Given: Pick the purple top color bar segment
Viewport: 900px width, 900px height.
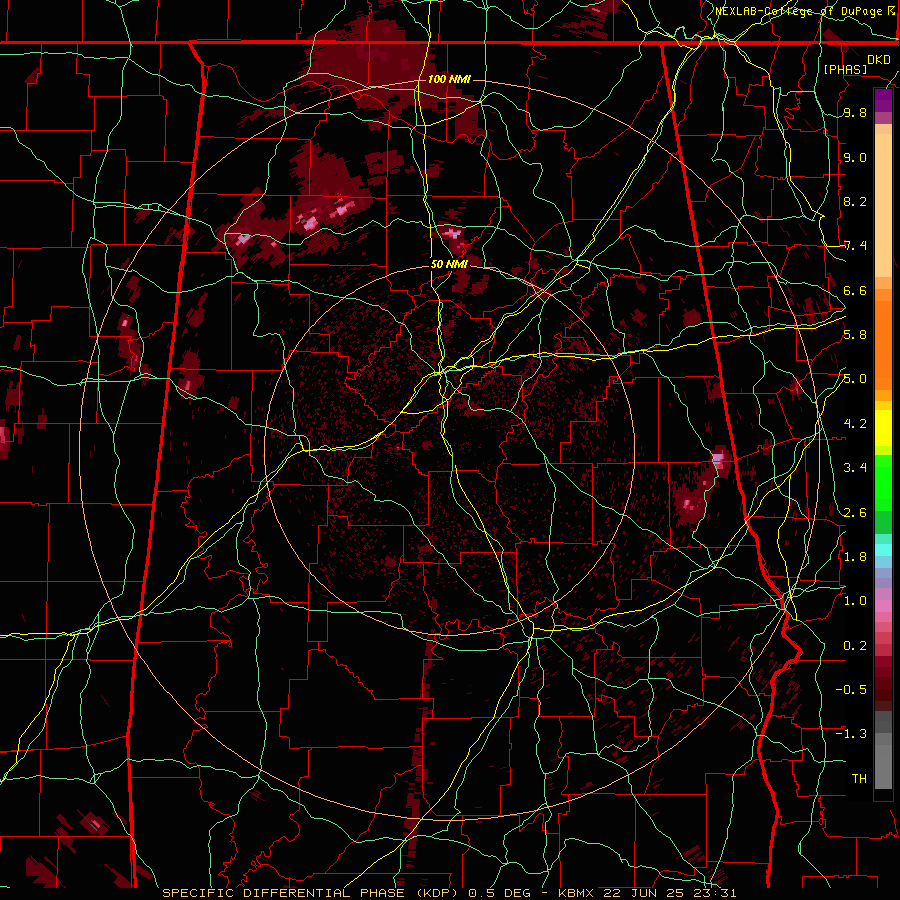Looking at the screenshot, I should pos(883,100).
